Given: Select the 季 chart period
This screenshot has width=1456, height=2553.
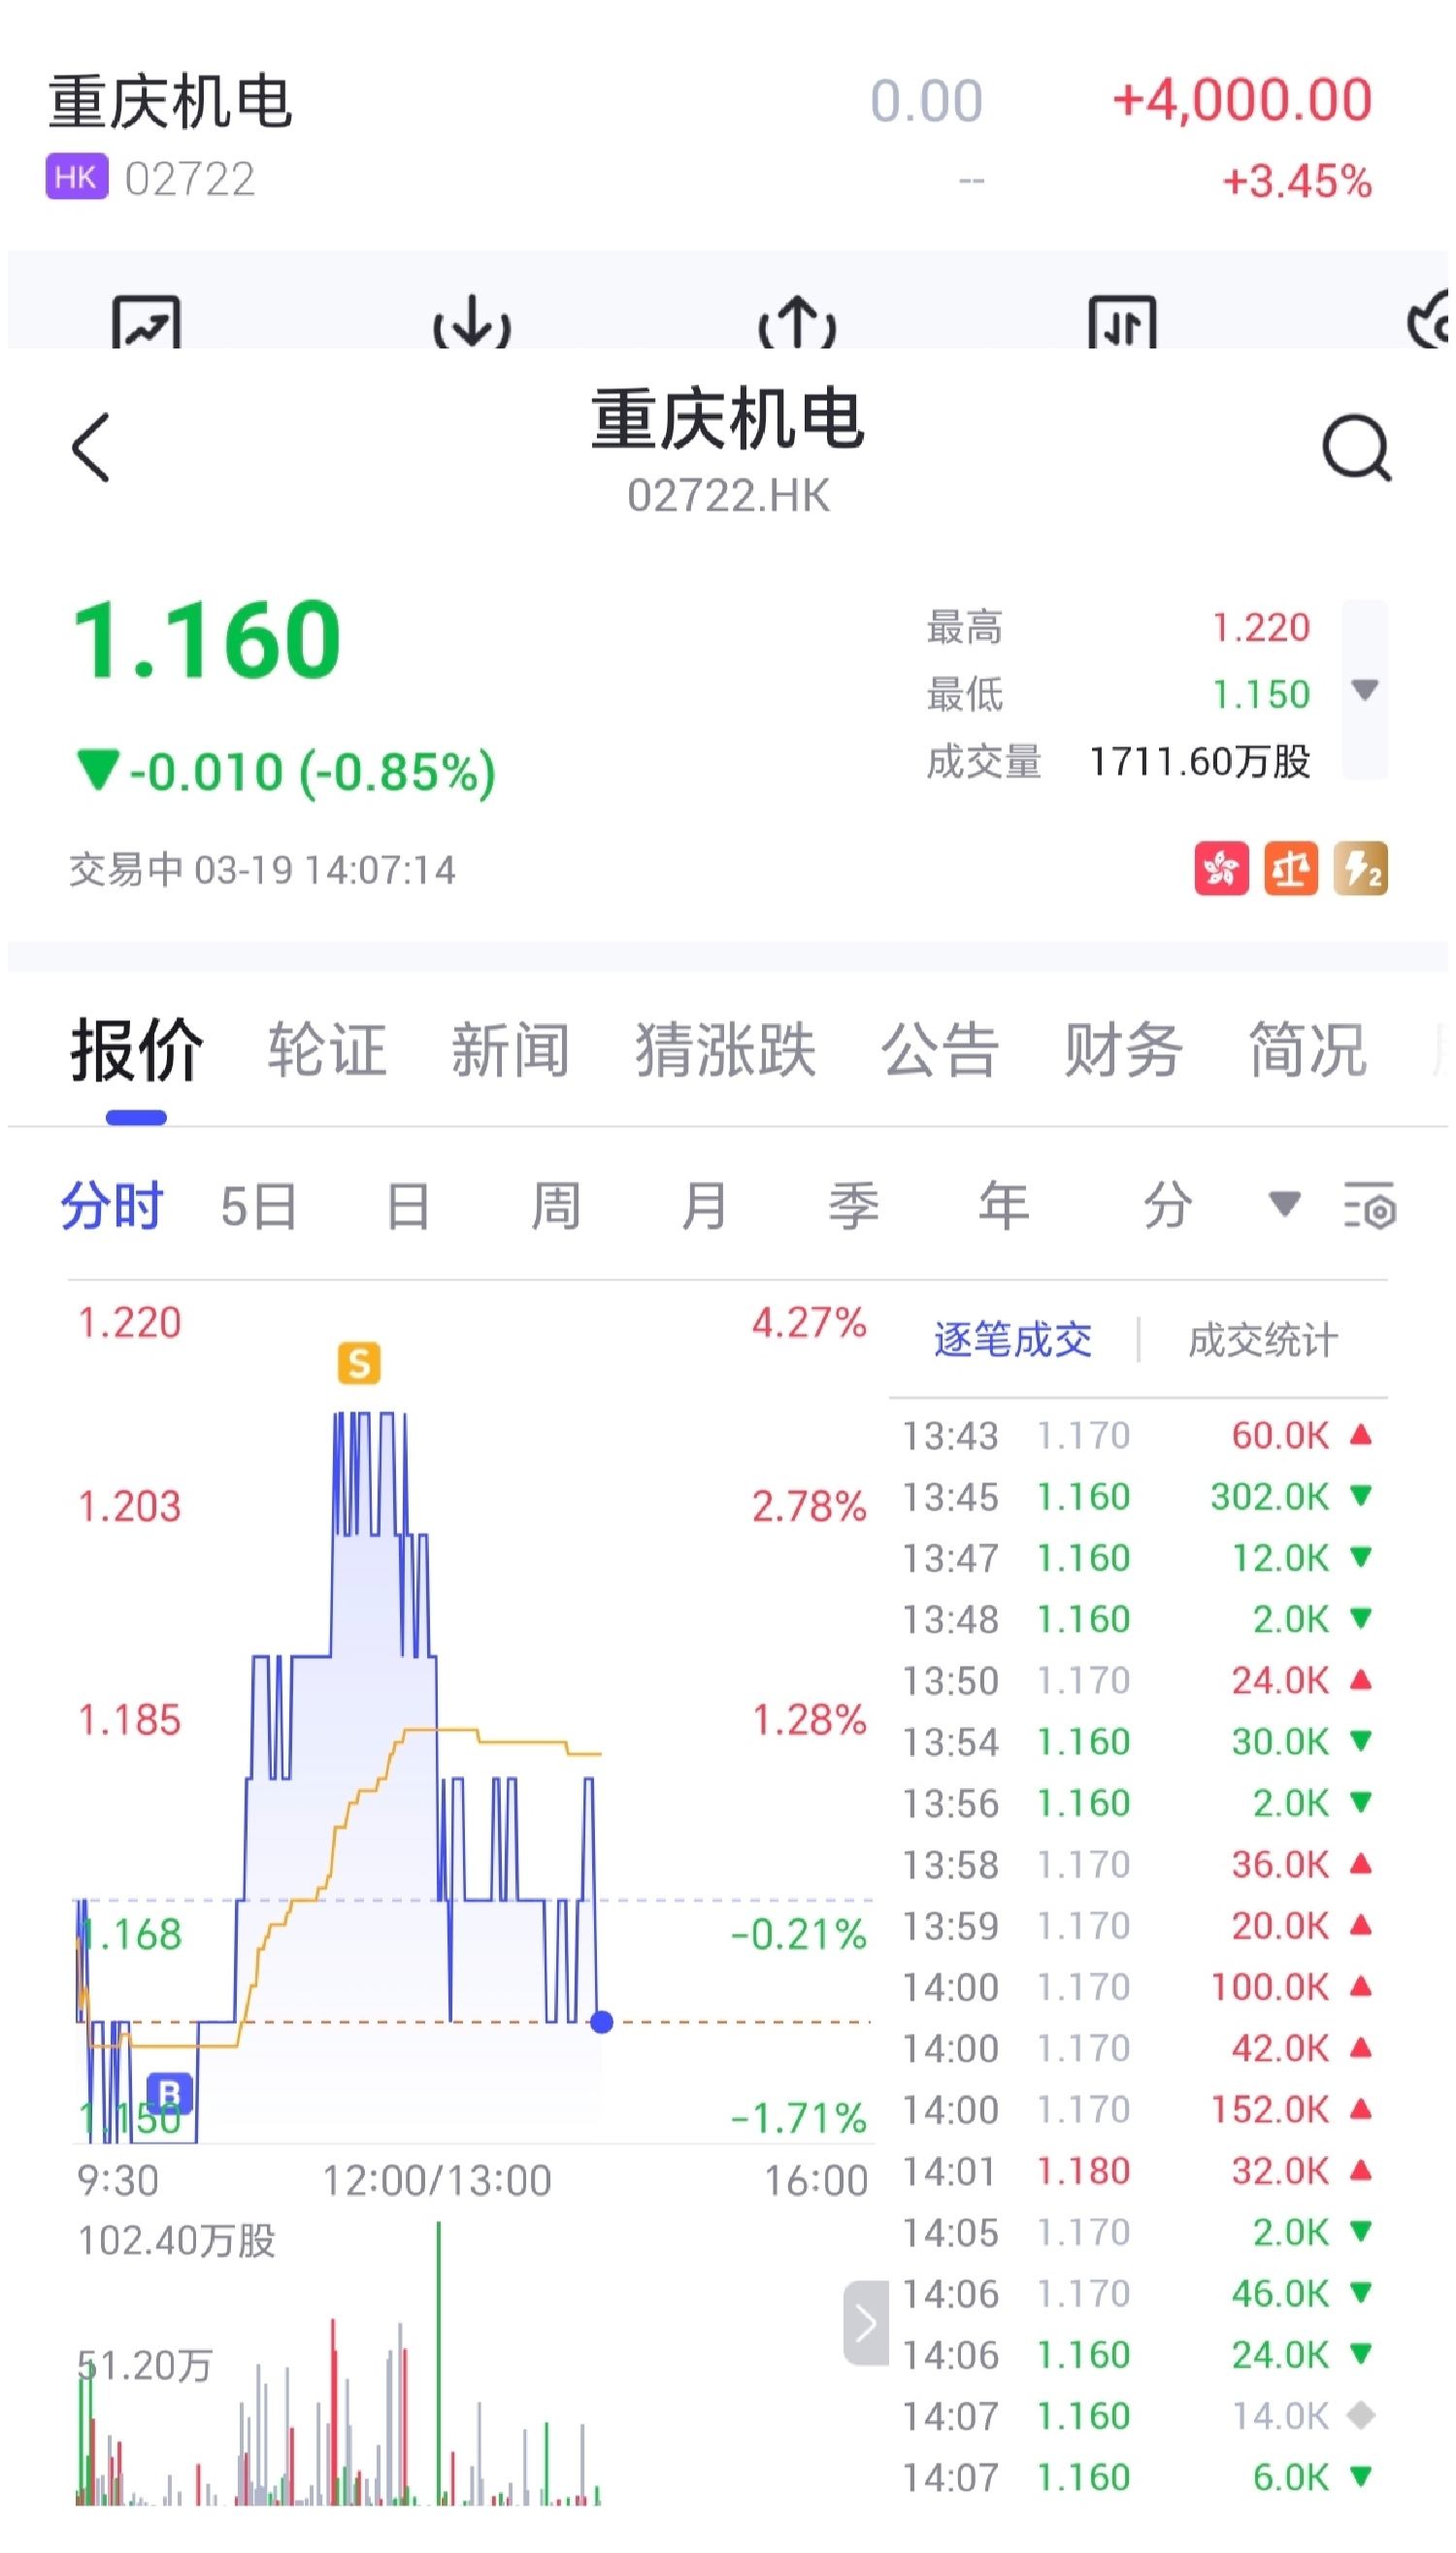Looking at the screenshot, I should (853, 1205).
